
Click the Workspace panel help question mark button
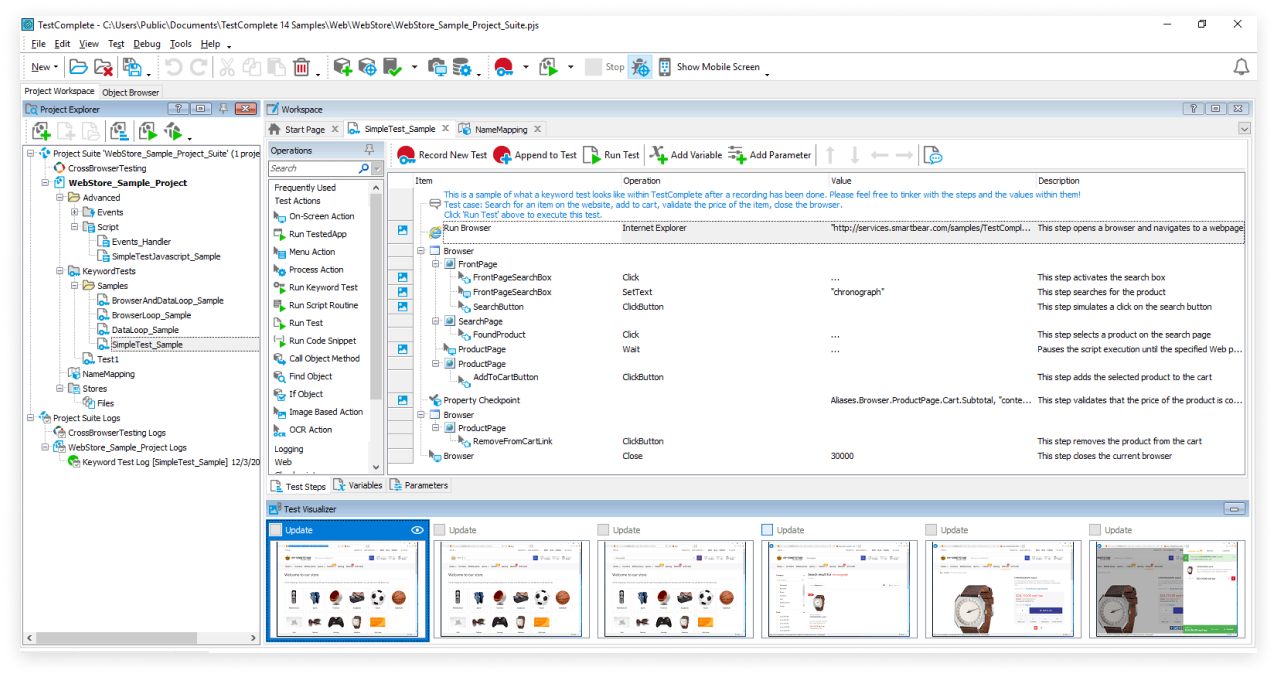[x=1193, y=109]
